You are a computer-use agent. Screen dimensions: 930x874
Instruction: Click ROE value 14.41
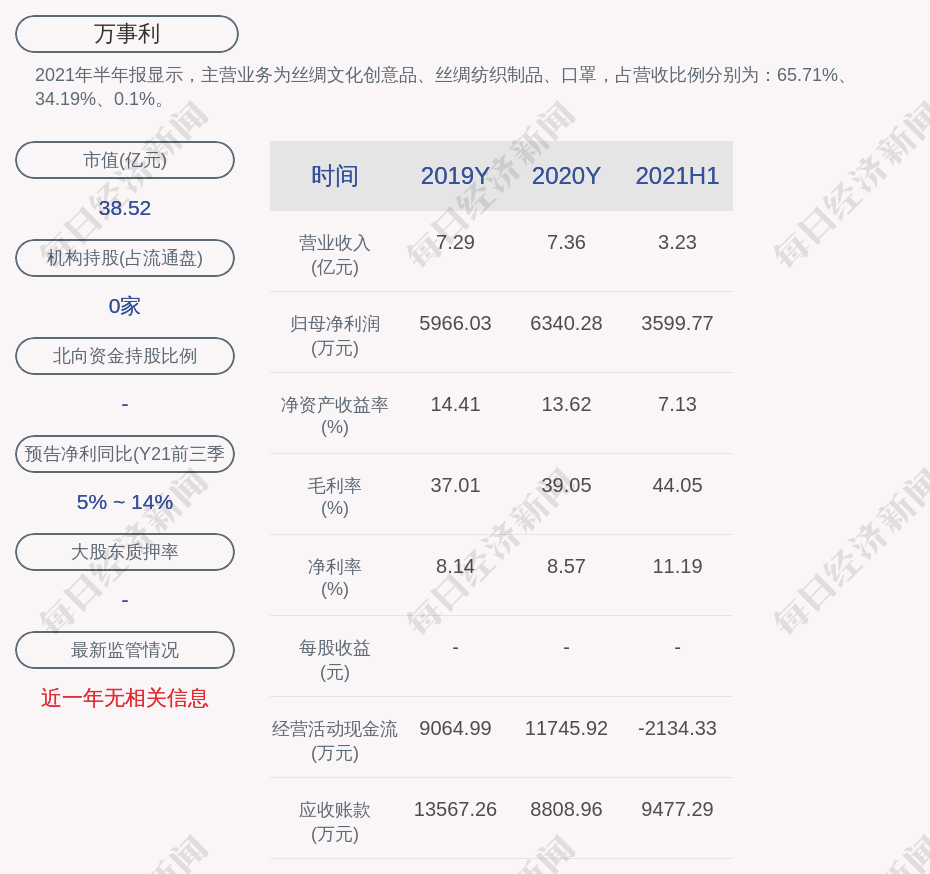455,404
